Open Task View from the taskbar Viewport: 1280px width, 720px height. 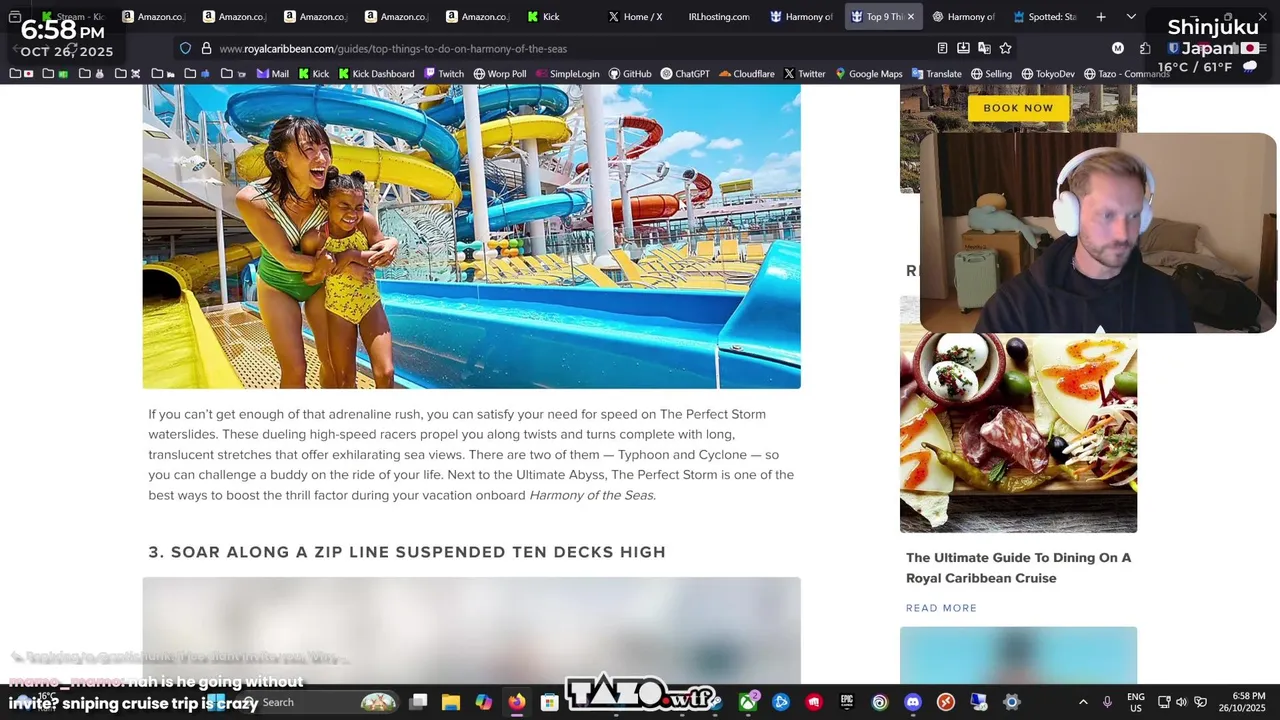[418, 702]
